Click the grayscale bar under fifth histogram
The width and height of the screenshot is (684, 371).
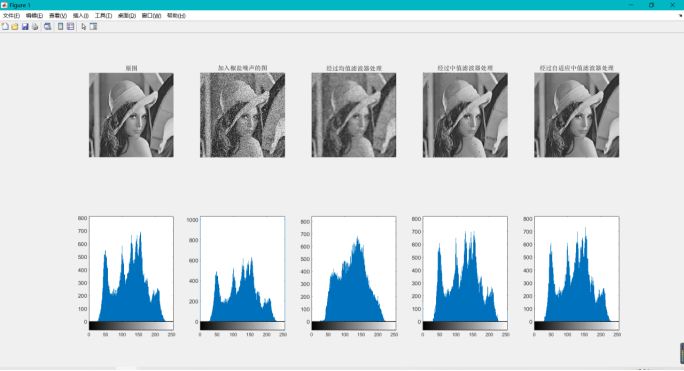[x=577, y=326]
